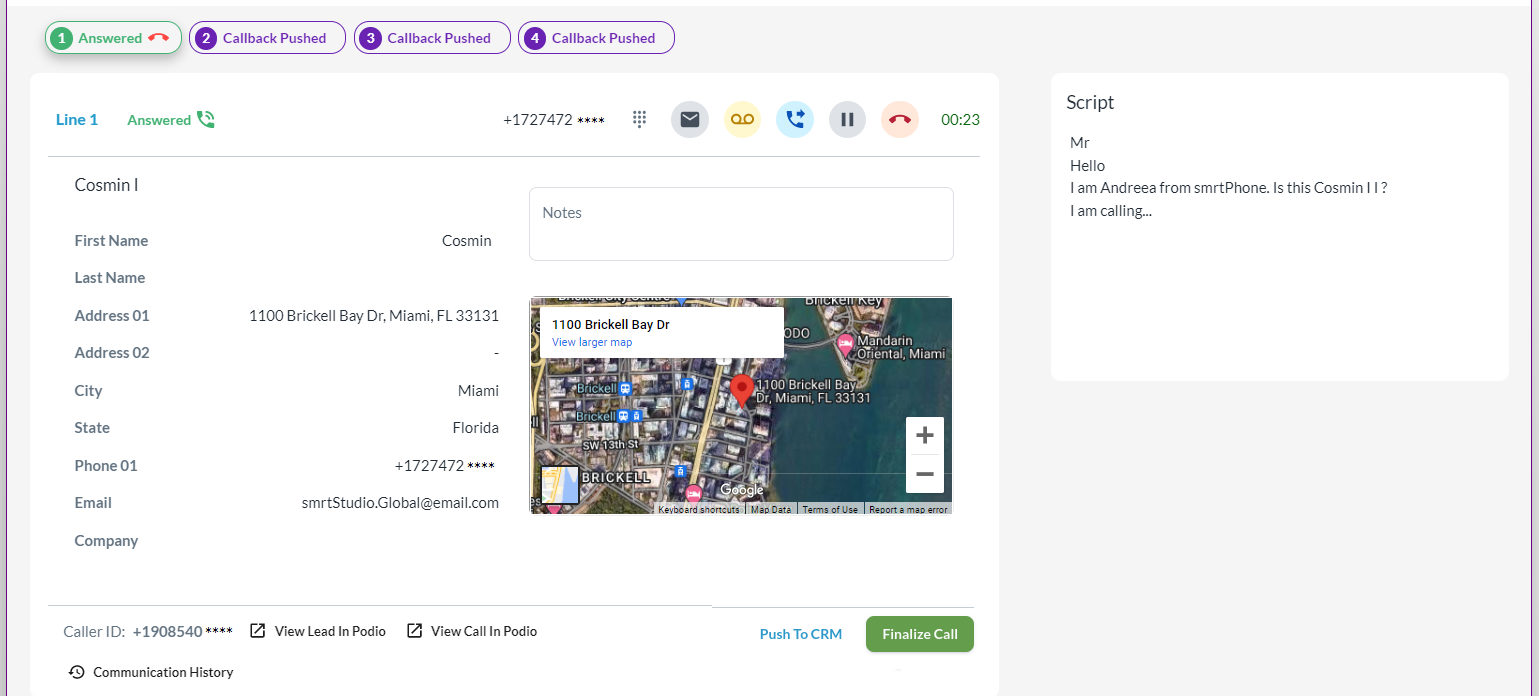Click the yellow voicemail drop icon
Viewport: 1539px width, 696px height.
[x=742, y=120]
